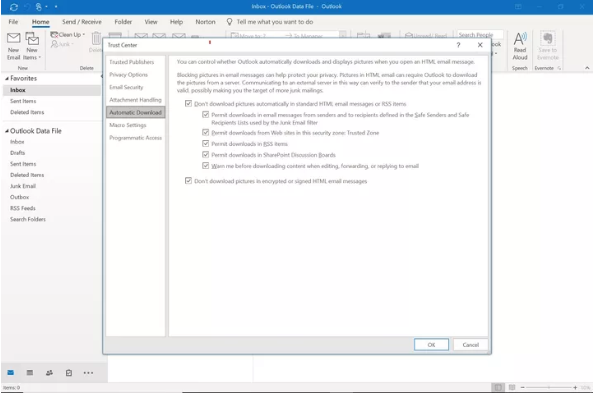
Task: Open Search Folders in folder pane
Action: [x=28, y=219]
